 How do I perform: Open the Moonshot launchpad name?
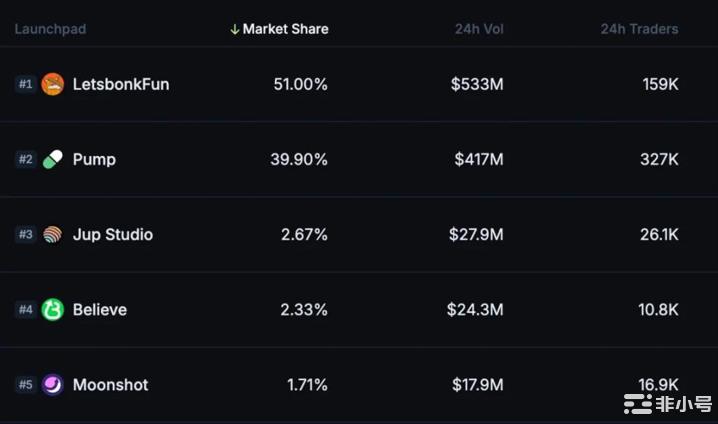[x=110, y=385]
